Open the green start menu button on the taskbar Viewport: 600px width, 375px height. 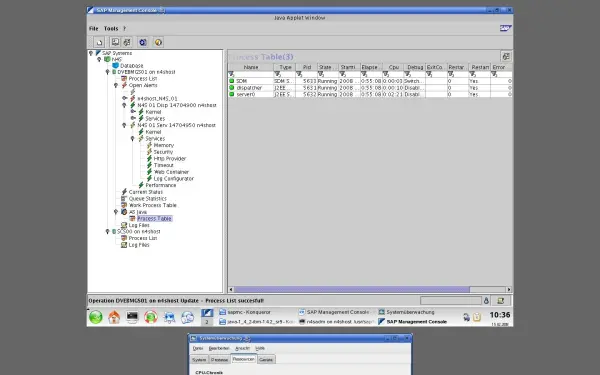[x=96, y=317]
